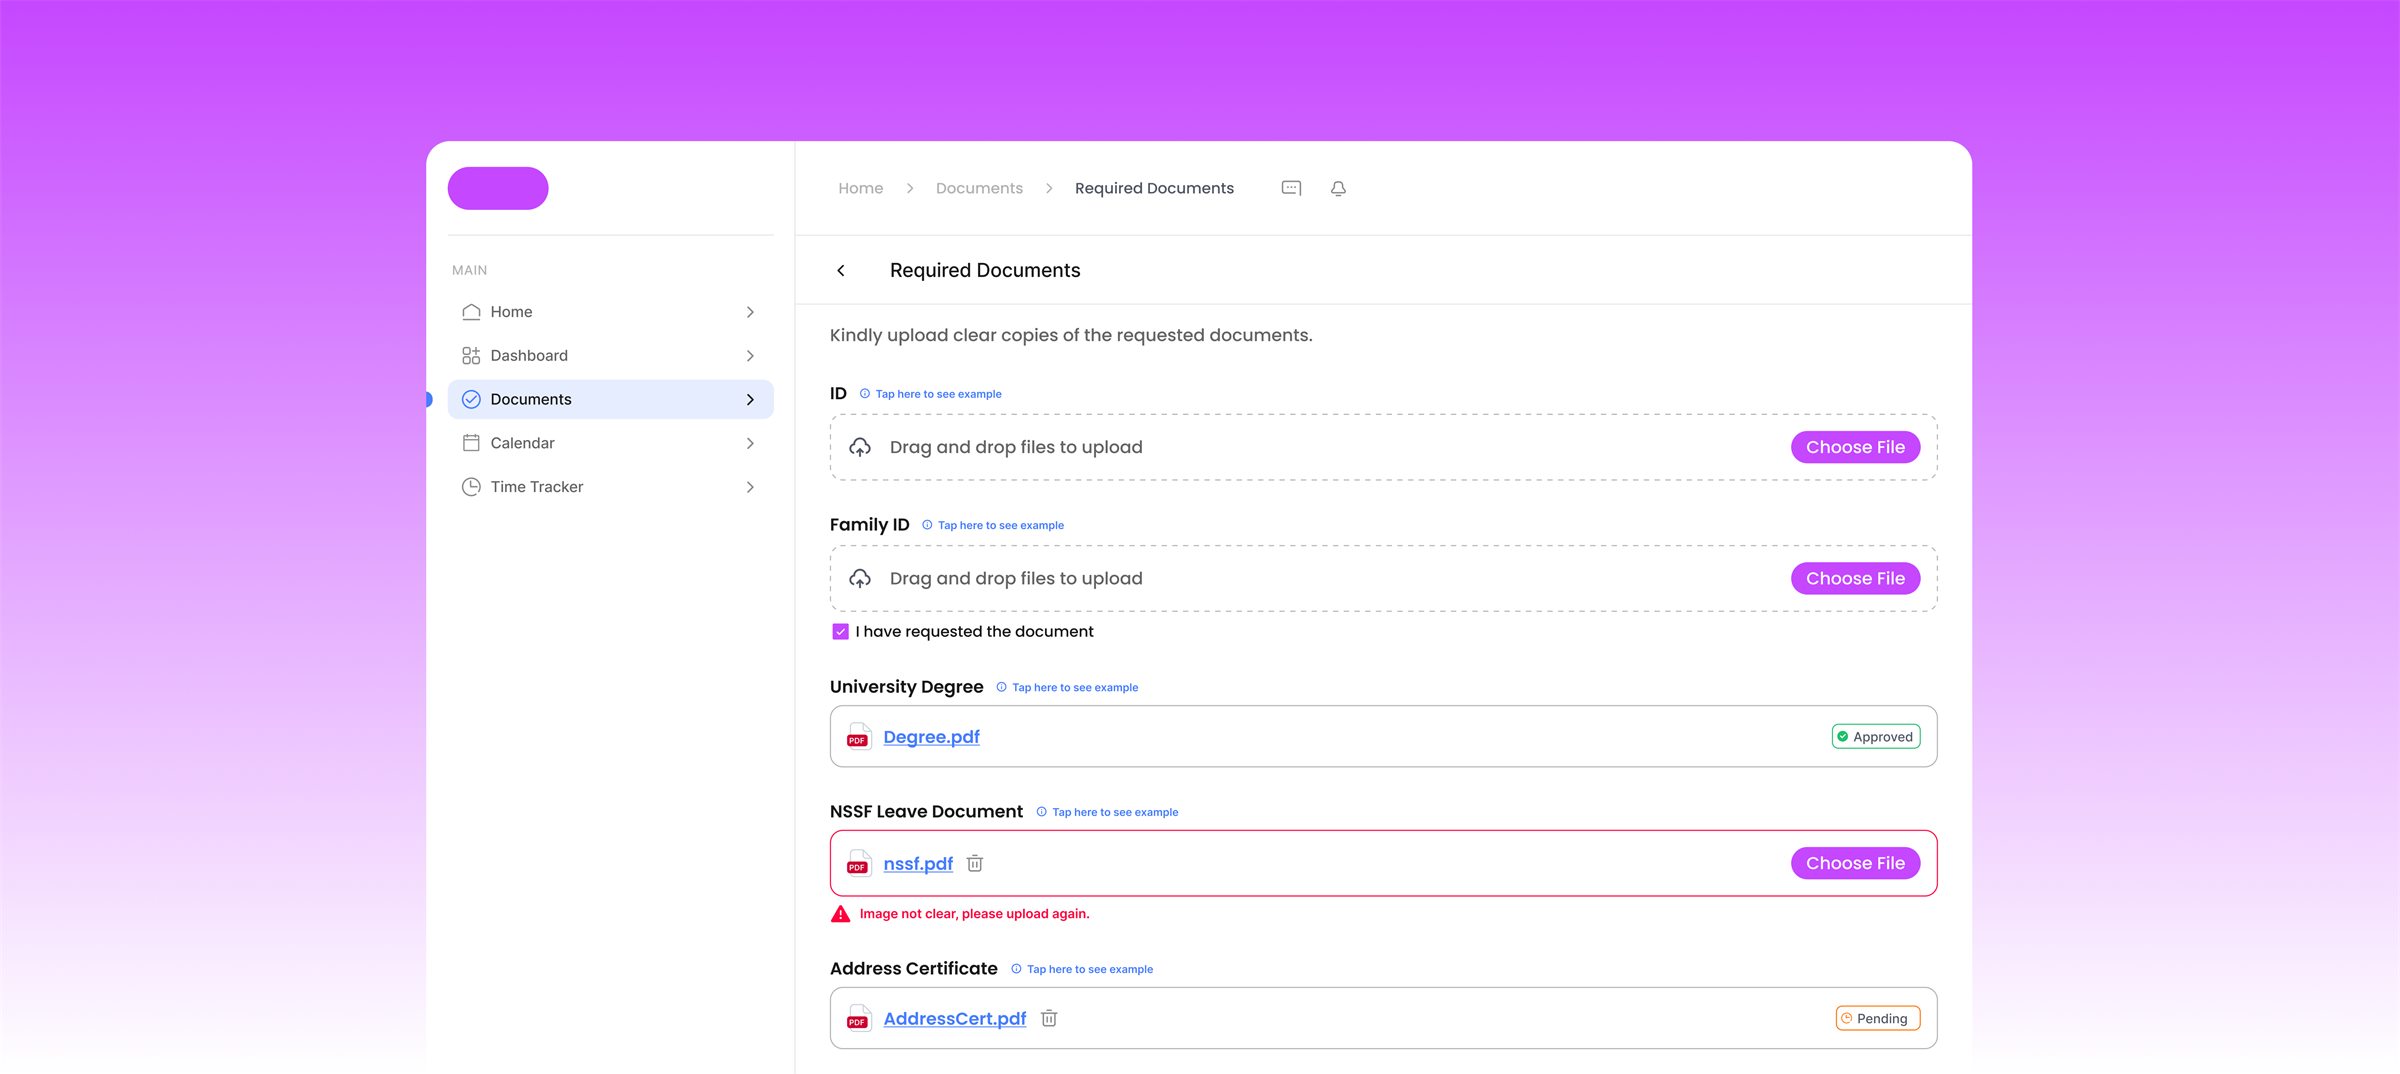
Task: Delete nssf.pdf with trash icon
Action: 975,863
